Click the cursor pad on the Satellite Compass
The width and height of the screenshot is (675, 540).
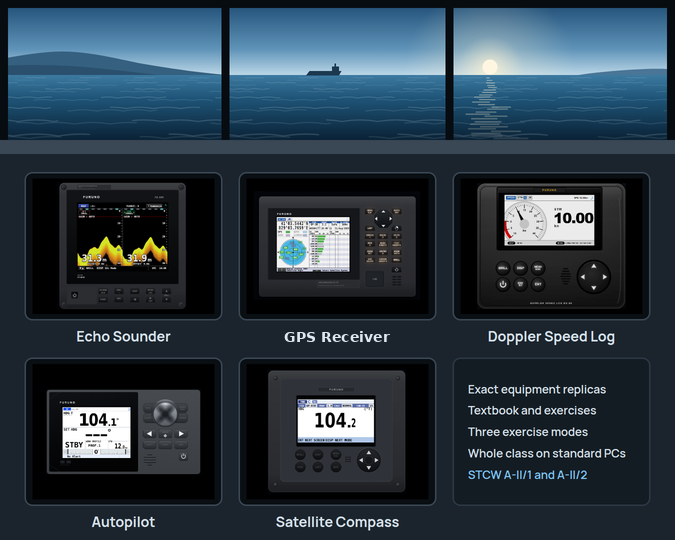coord(368,460)
